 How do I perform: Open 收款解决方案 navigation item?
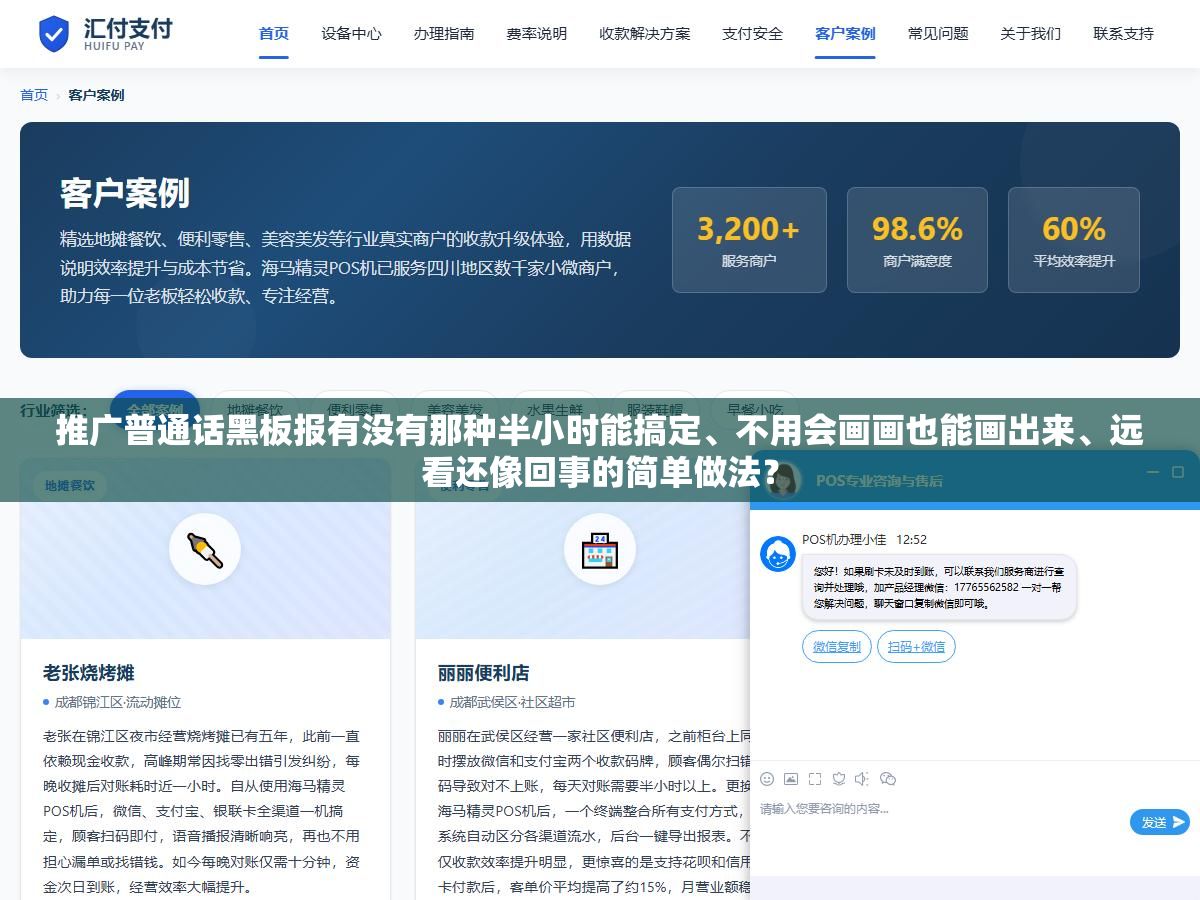coord(645,33)
